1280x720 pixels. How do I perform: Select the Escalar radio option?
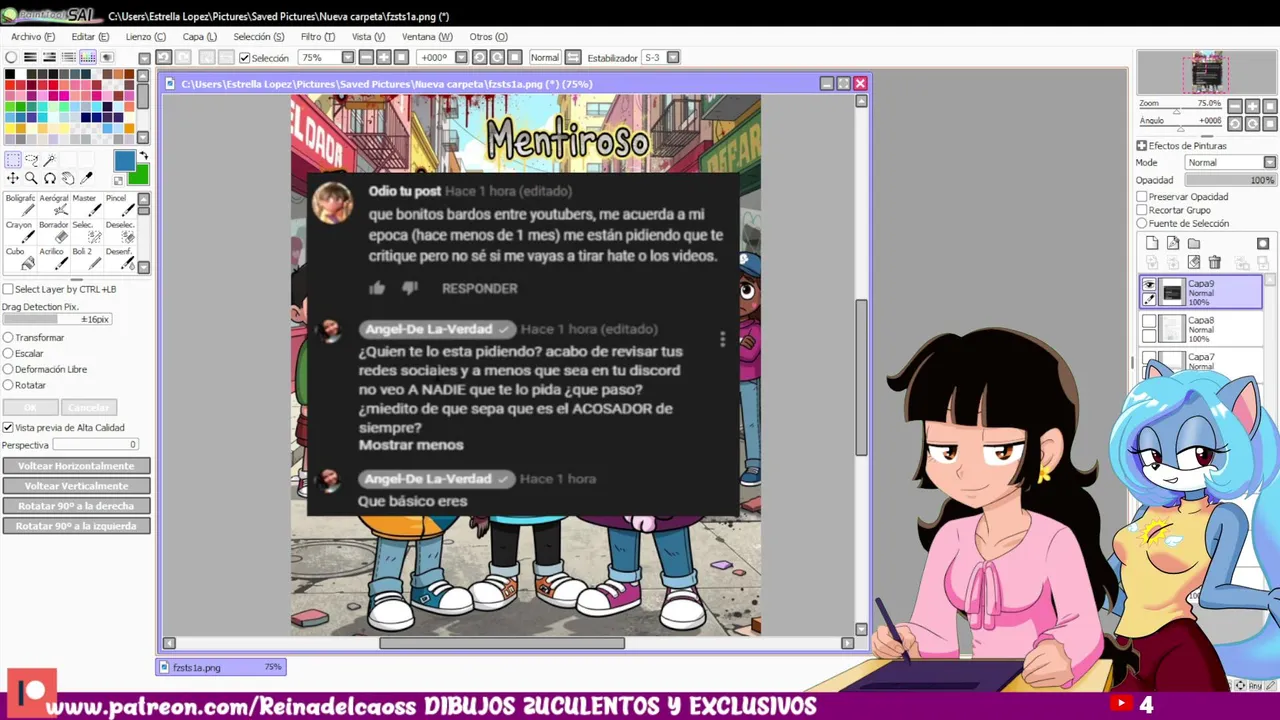point(8,353)
